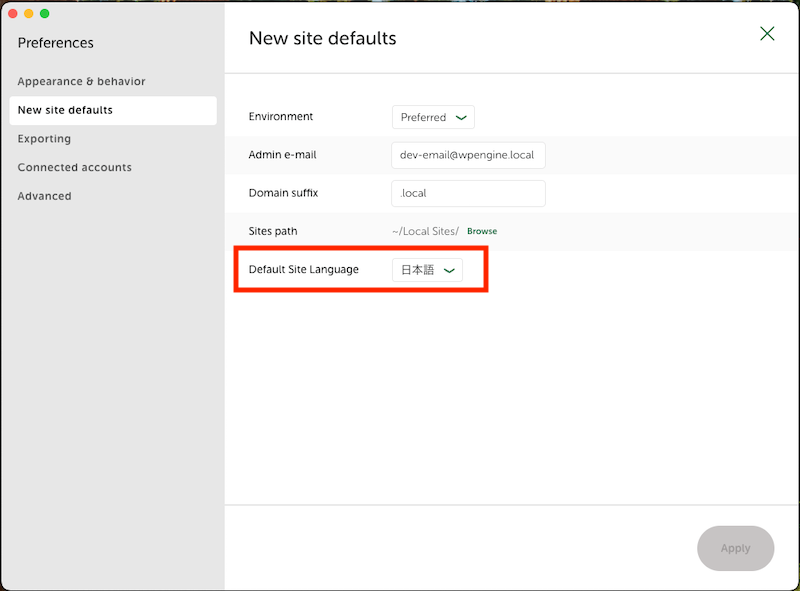Click the ~/Local Sites/ path text

pyautogui.click(x=425, y=231)
